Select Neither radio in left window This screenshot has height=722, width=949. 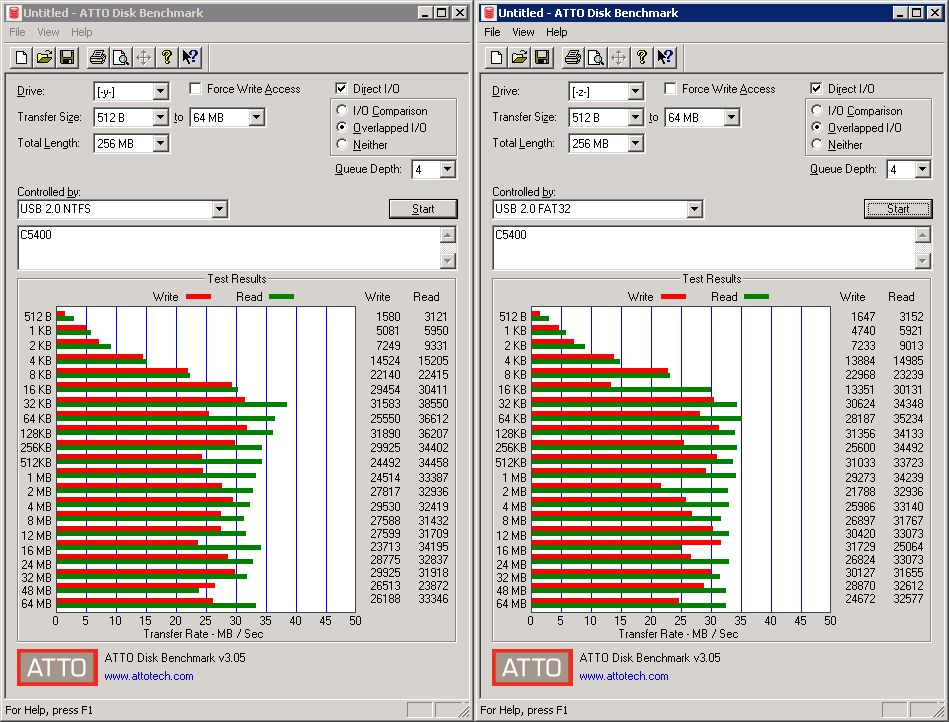[342, 144]
